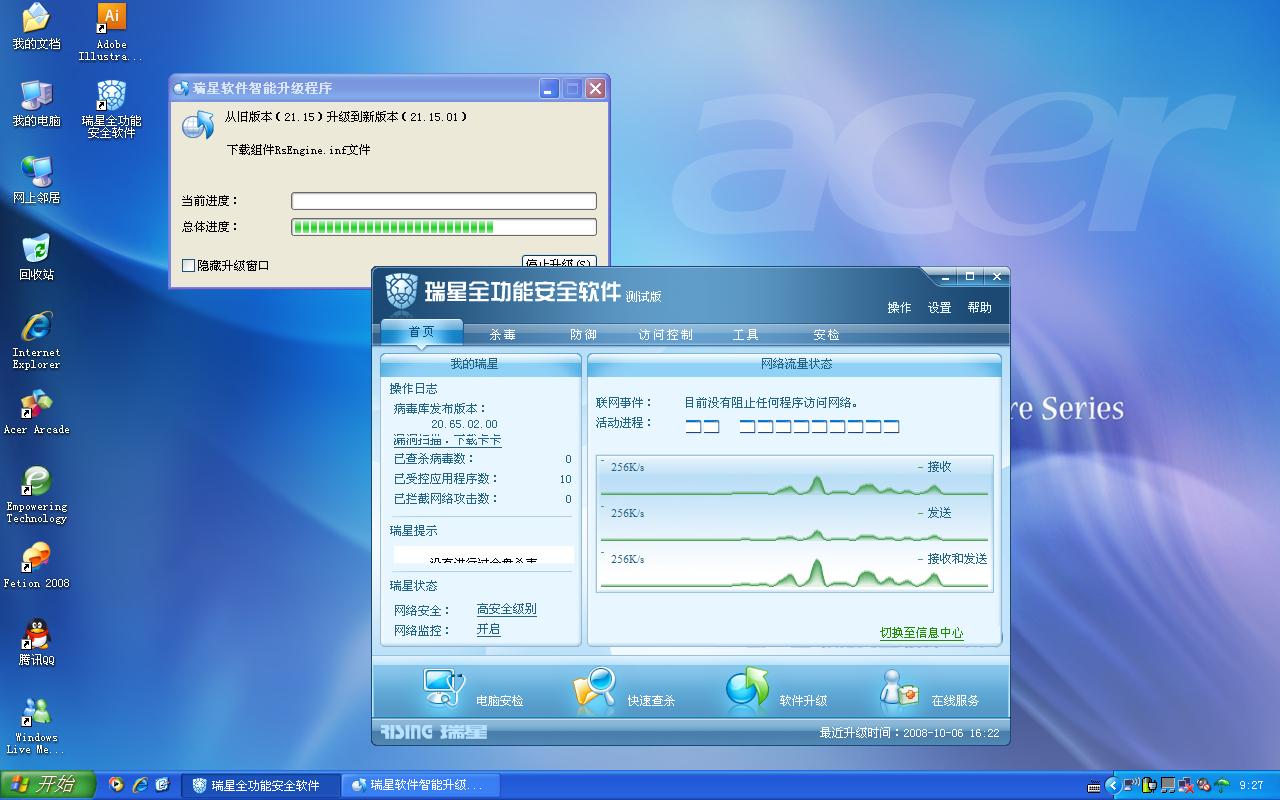The image size is (1280, 800).
Task: Click the 停止升级 button
Action: (559, 264)
